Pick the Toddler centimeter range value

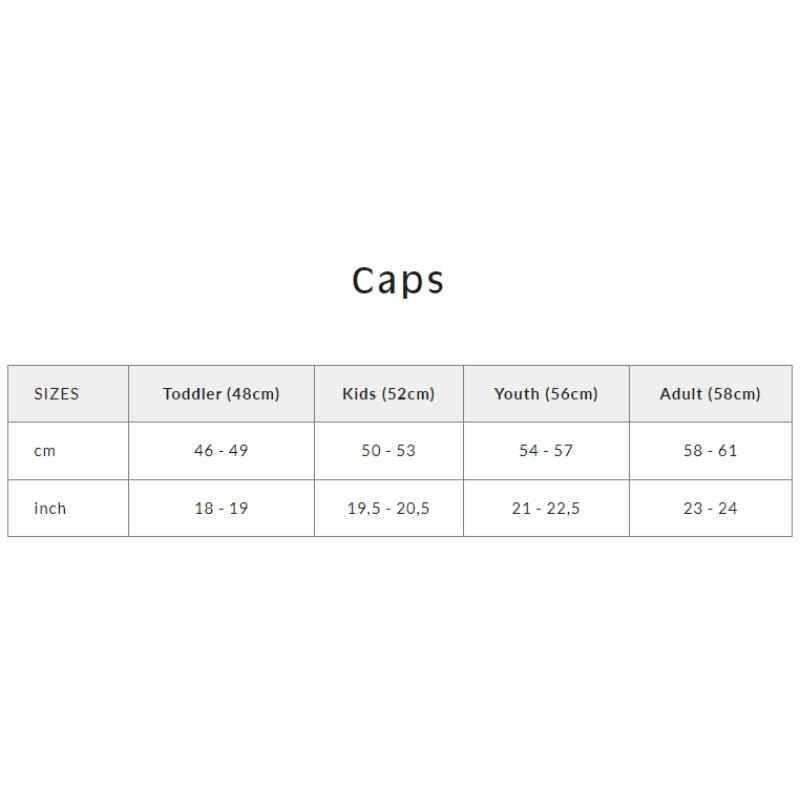221,451
